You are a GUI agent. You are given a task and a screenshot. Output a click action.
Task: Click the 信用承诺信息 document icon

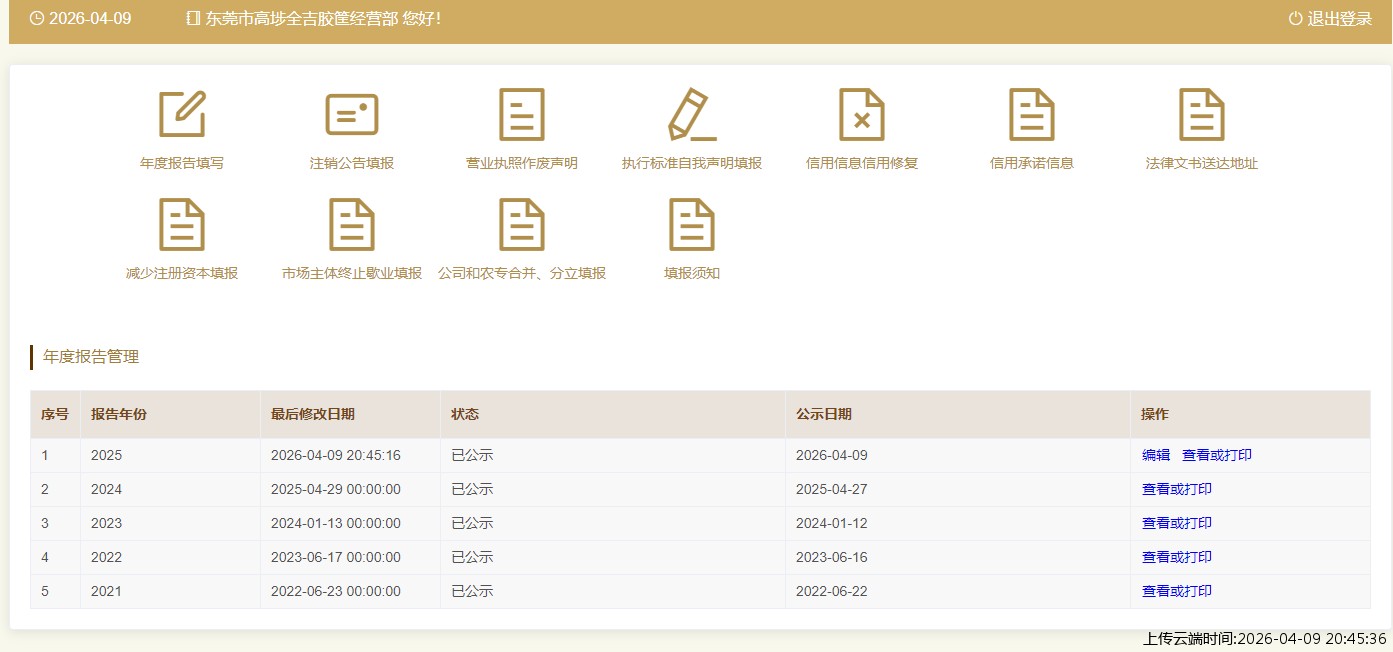coord(1032,115)
